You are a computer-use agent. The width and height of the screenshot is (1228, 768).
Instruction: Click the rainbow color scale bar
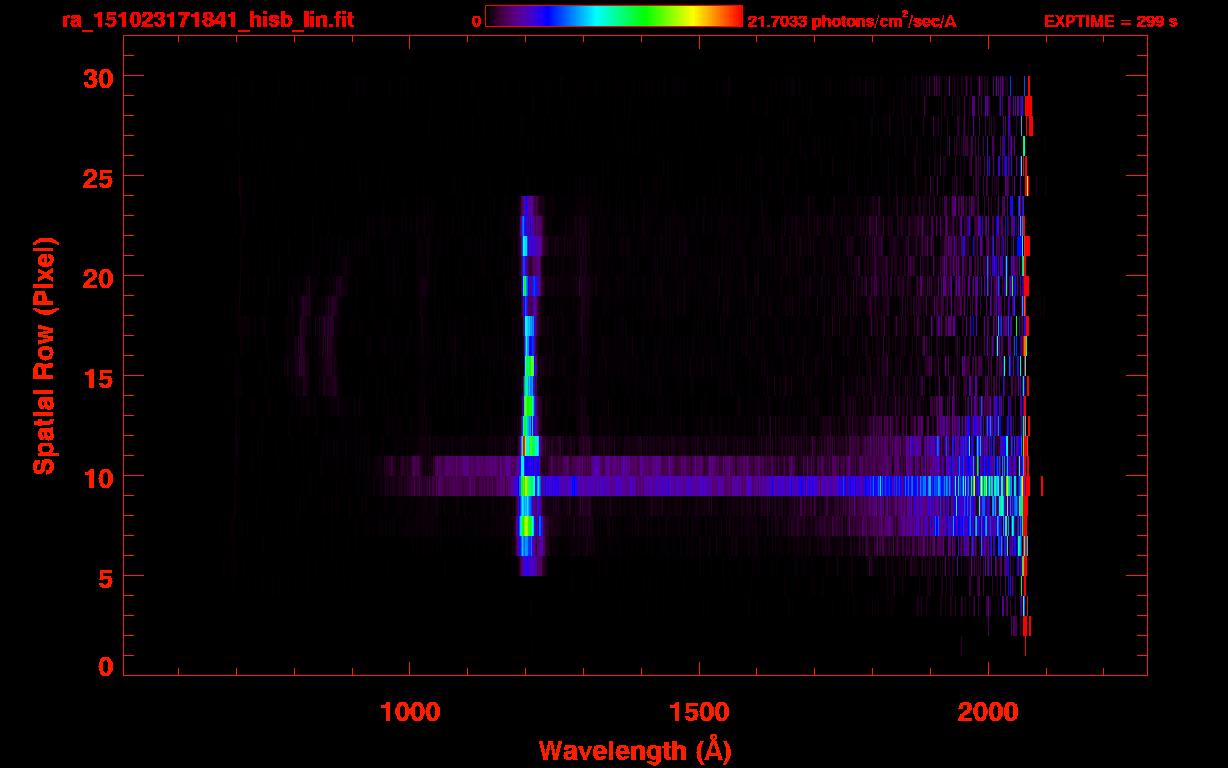[x=614, y=16]
